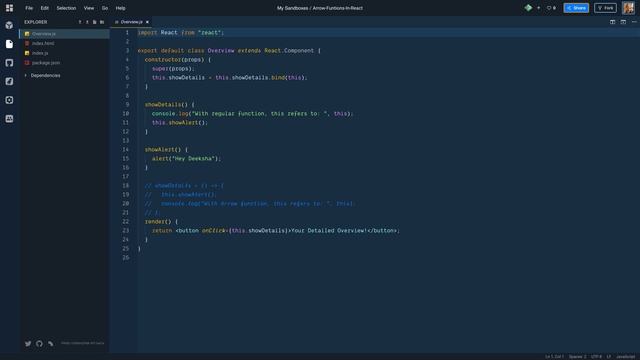Click the 'import React from "react"' code line
Image resolution: width=640 pixels, height=360 pixels.
point(181,33)
